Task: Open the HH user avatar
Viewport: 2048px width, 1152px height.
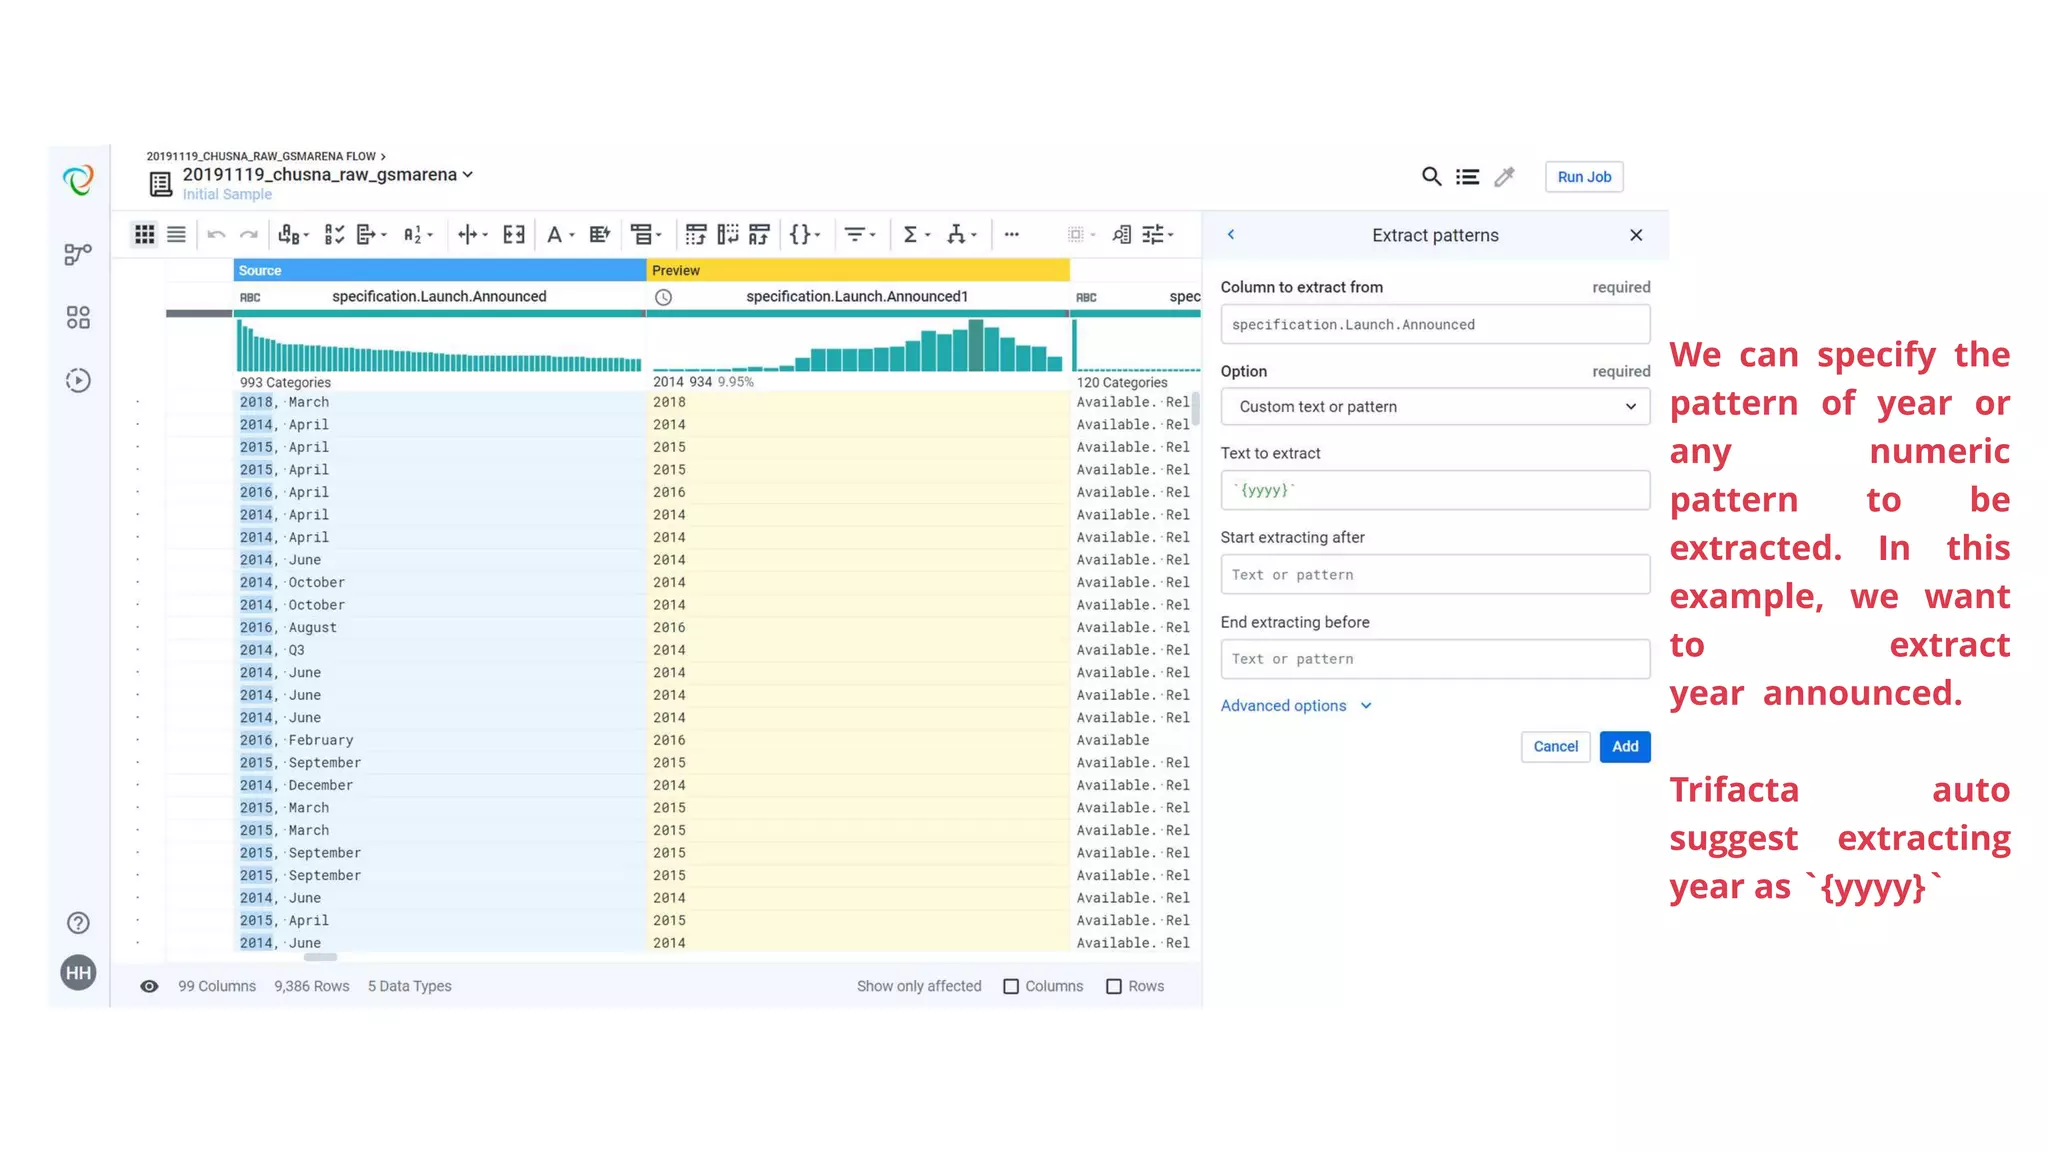Action: pos(78,973)
